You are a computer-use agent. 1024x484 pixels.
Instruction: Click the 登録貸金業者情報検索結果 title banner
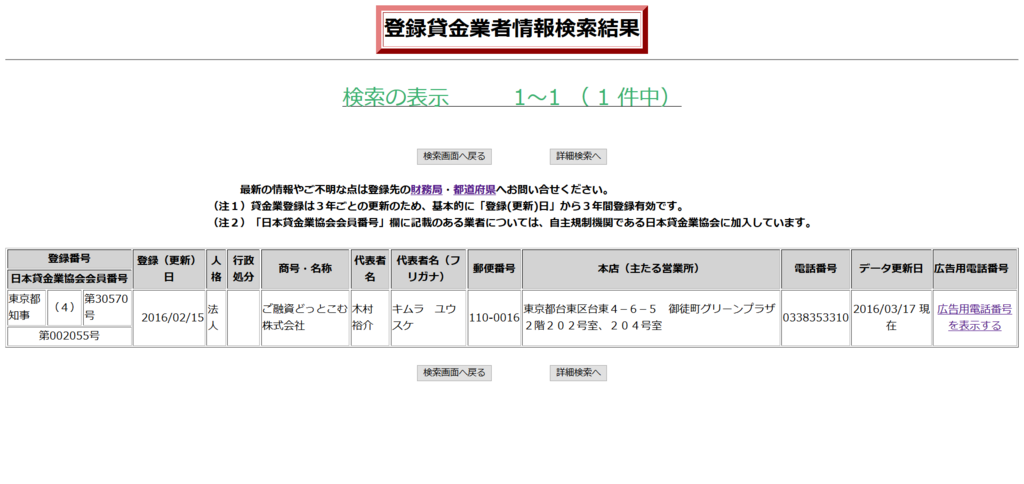click(512, 29)
